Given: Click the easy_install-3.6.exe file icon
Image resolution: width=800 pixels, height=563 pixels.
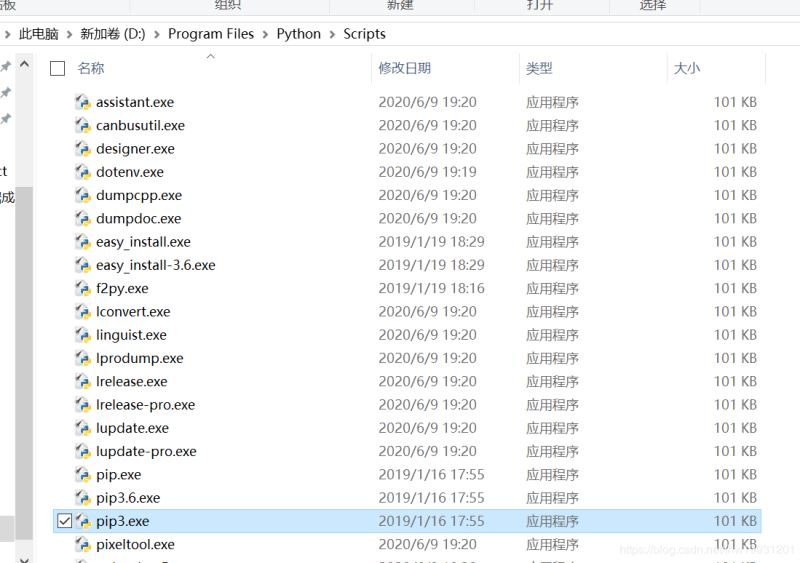Looking at the screenshot, I should click(83, 265).
